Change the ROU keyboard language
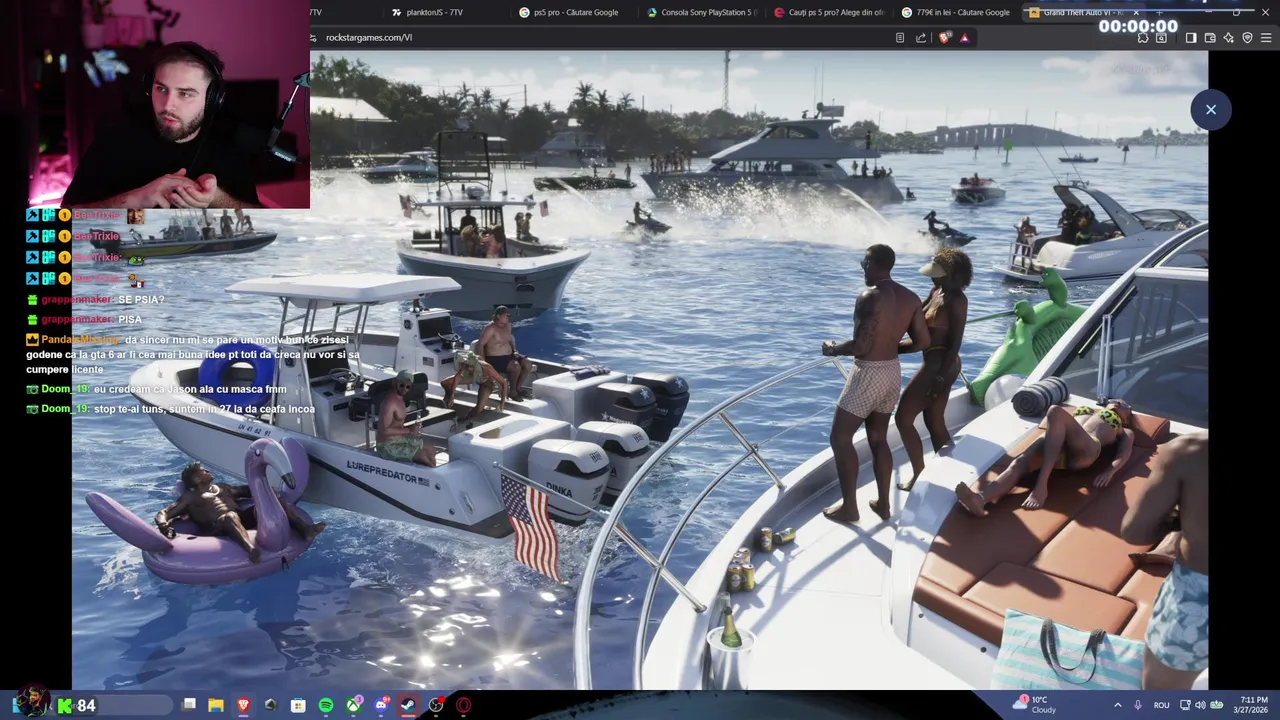 point(1161,705)
